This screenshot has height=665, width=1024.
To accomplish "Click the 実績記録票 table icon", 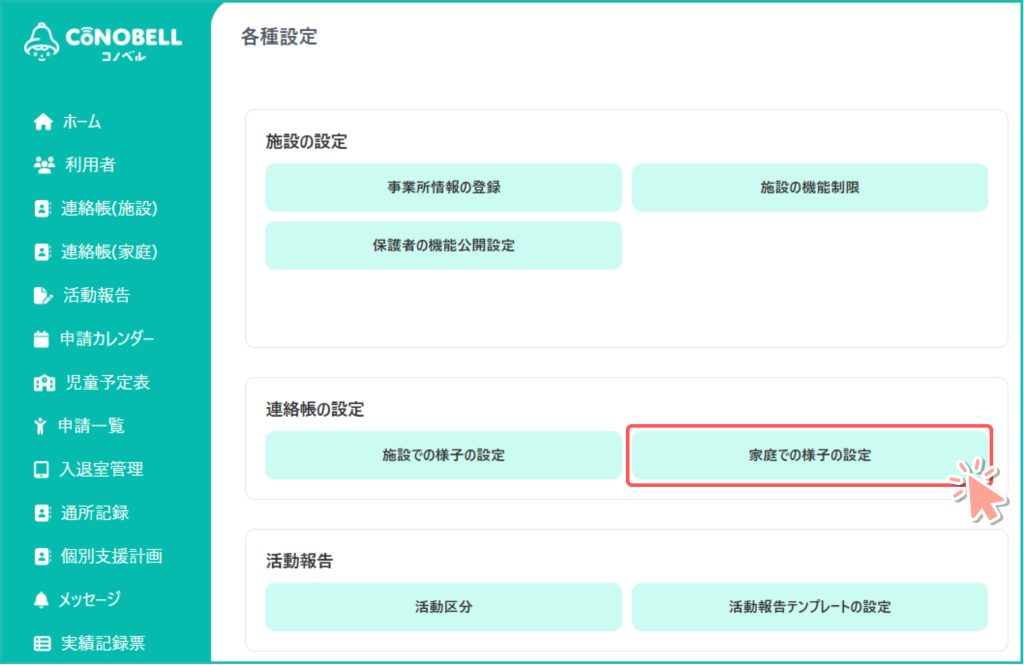I will coord(41,643).
